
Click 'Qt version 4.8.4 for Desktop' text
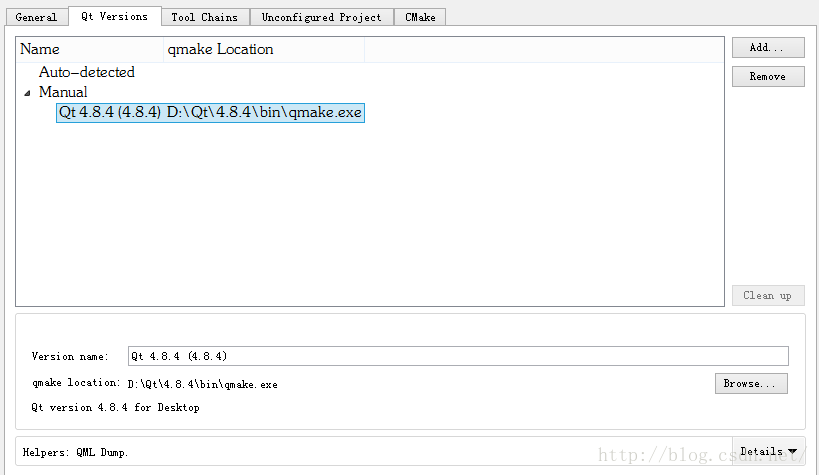point(115,408)
